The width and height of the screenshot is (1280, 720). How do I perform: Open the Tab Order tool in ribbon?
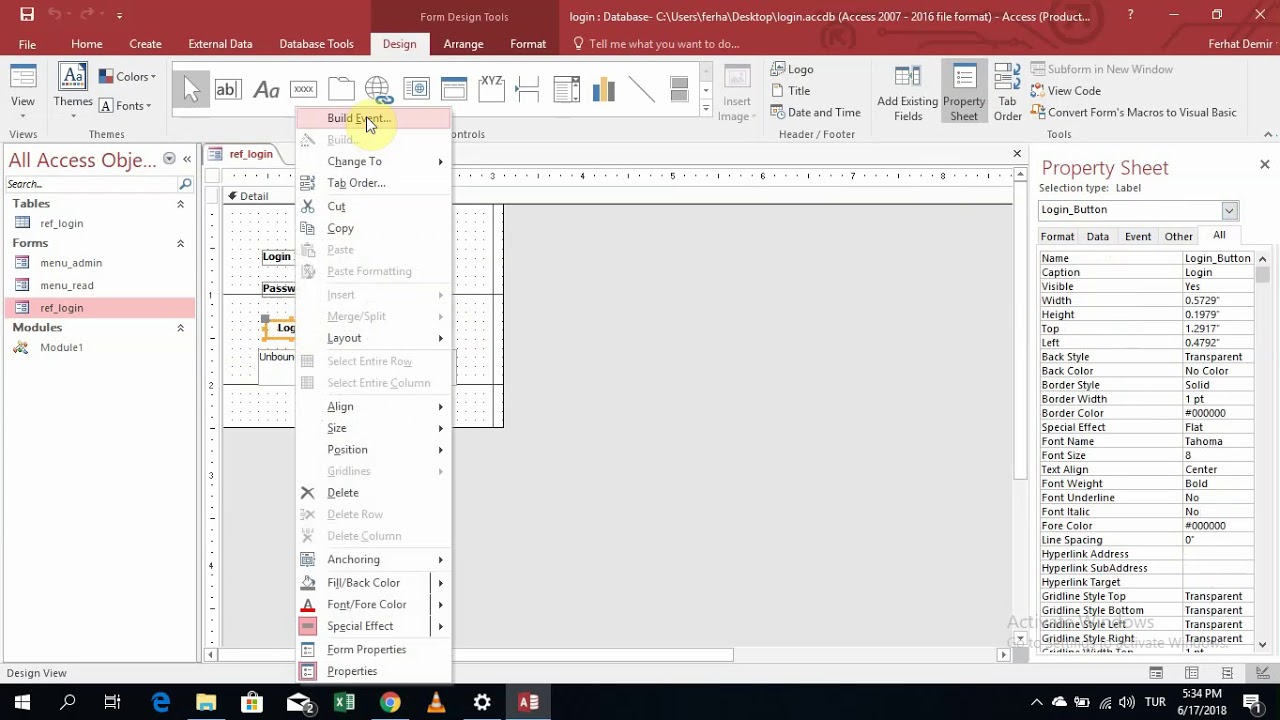point(1007,93)
